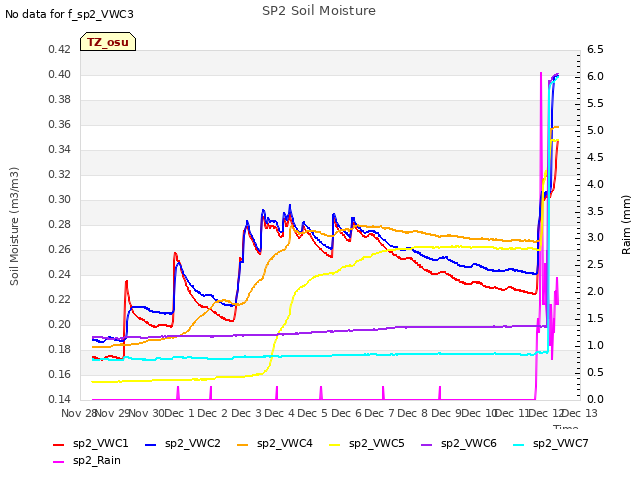Click the 0.14 left axis tick label
Image resolution: width=640 pixels, height=480 pixels.
[60, 399]
